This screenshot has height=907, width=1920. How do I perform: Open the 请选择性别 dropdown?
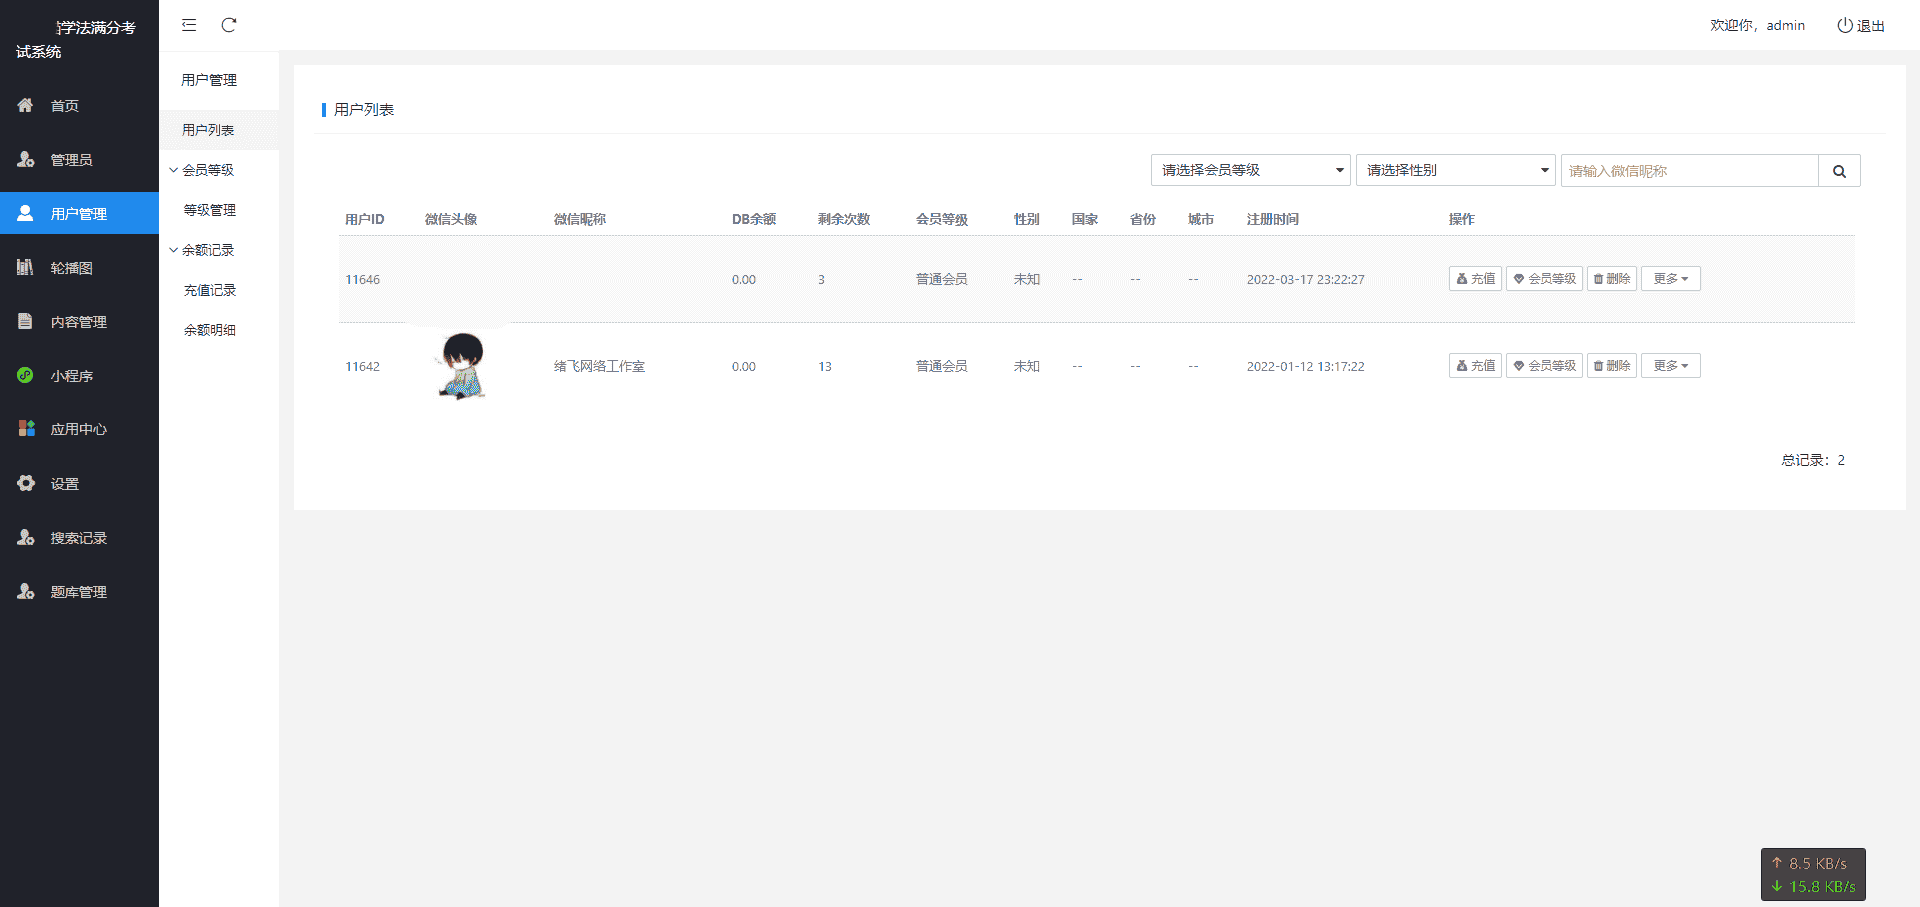1455,170
